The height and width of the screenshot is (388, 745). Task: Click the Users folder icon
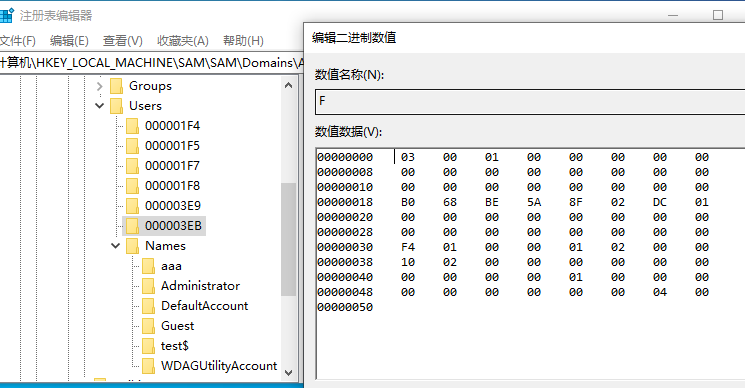click(116, 106)
